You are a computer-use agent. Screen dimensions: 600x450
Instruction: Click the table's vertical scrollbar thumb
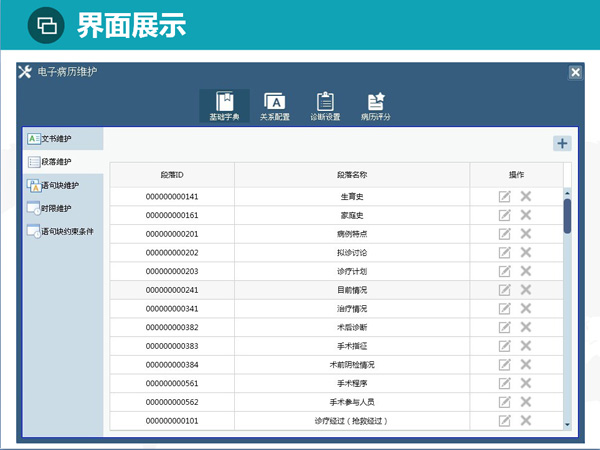click(567, 216)
